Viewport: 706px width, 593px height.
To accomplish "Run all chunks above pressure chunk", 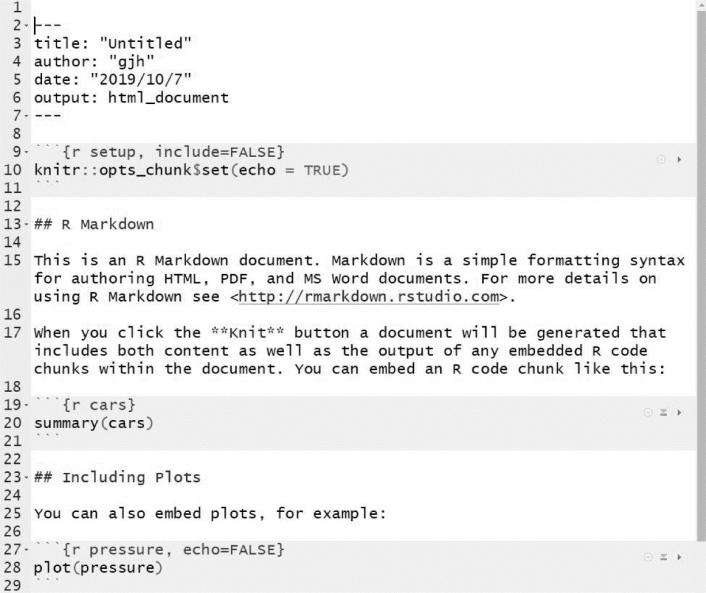I will tap(663, 557).
